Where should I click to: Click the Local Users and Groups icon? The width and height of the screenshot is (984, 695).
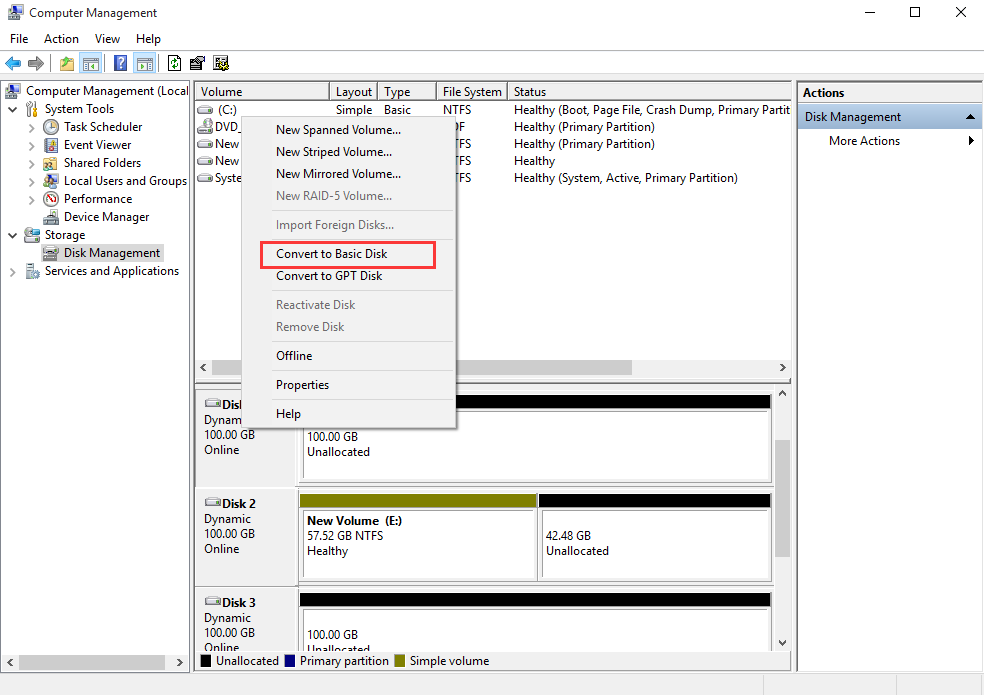click(51, 181)
